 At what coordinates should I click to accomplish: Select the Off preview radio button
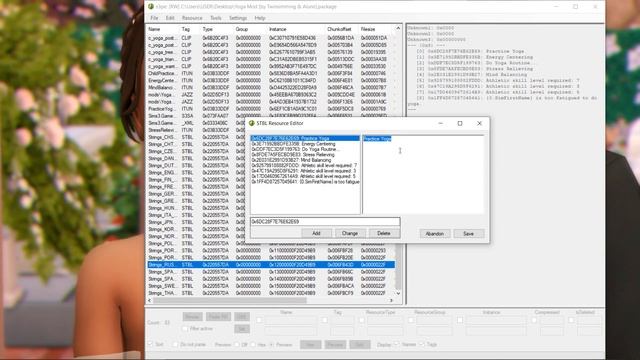[x=237, y=344]
